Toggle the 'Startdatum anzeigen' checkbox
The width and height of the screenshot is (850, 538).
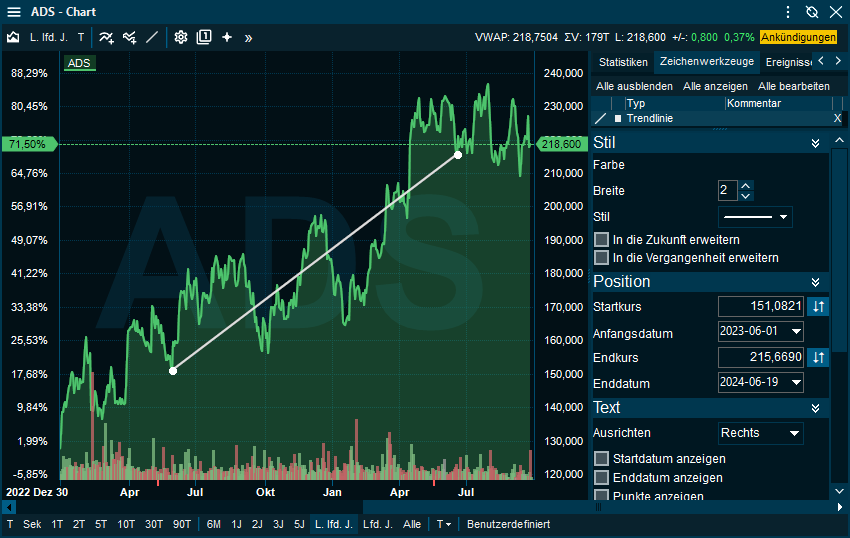[601, 459]
